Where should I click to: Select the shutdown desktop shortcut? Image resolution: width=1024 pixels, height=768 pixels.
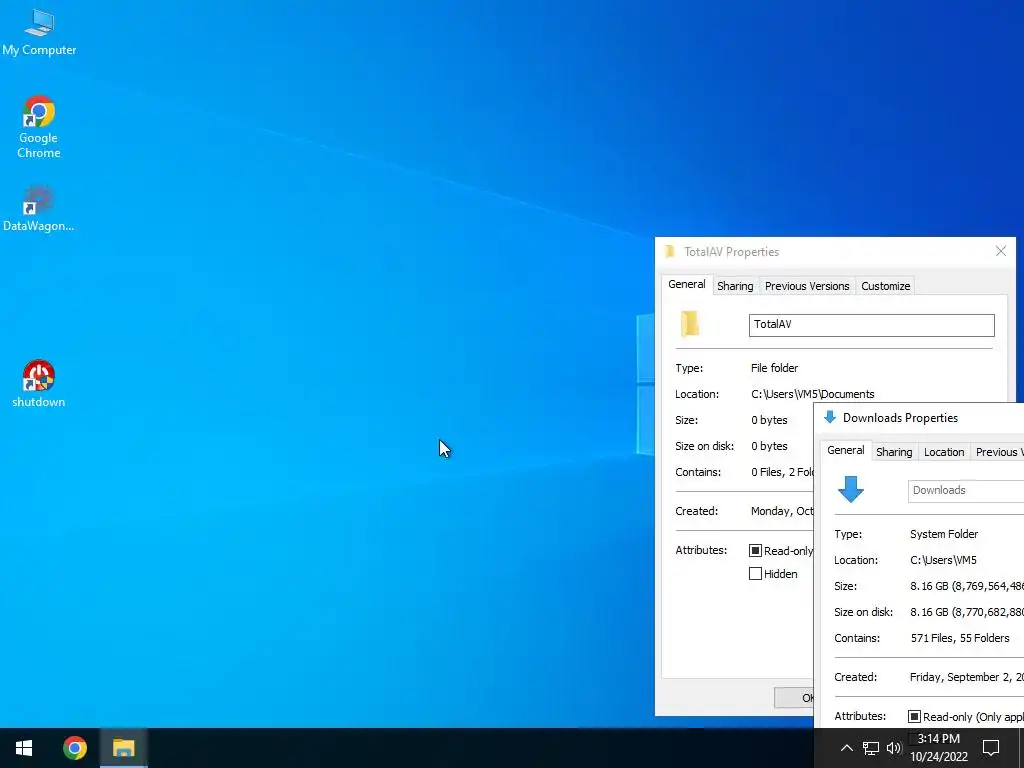point(39,384)
